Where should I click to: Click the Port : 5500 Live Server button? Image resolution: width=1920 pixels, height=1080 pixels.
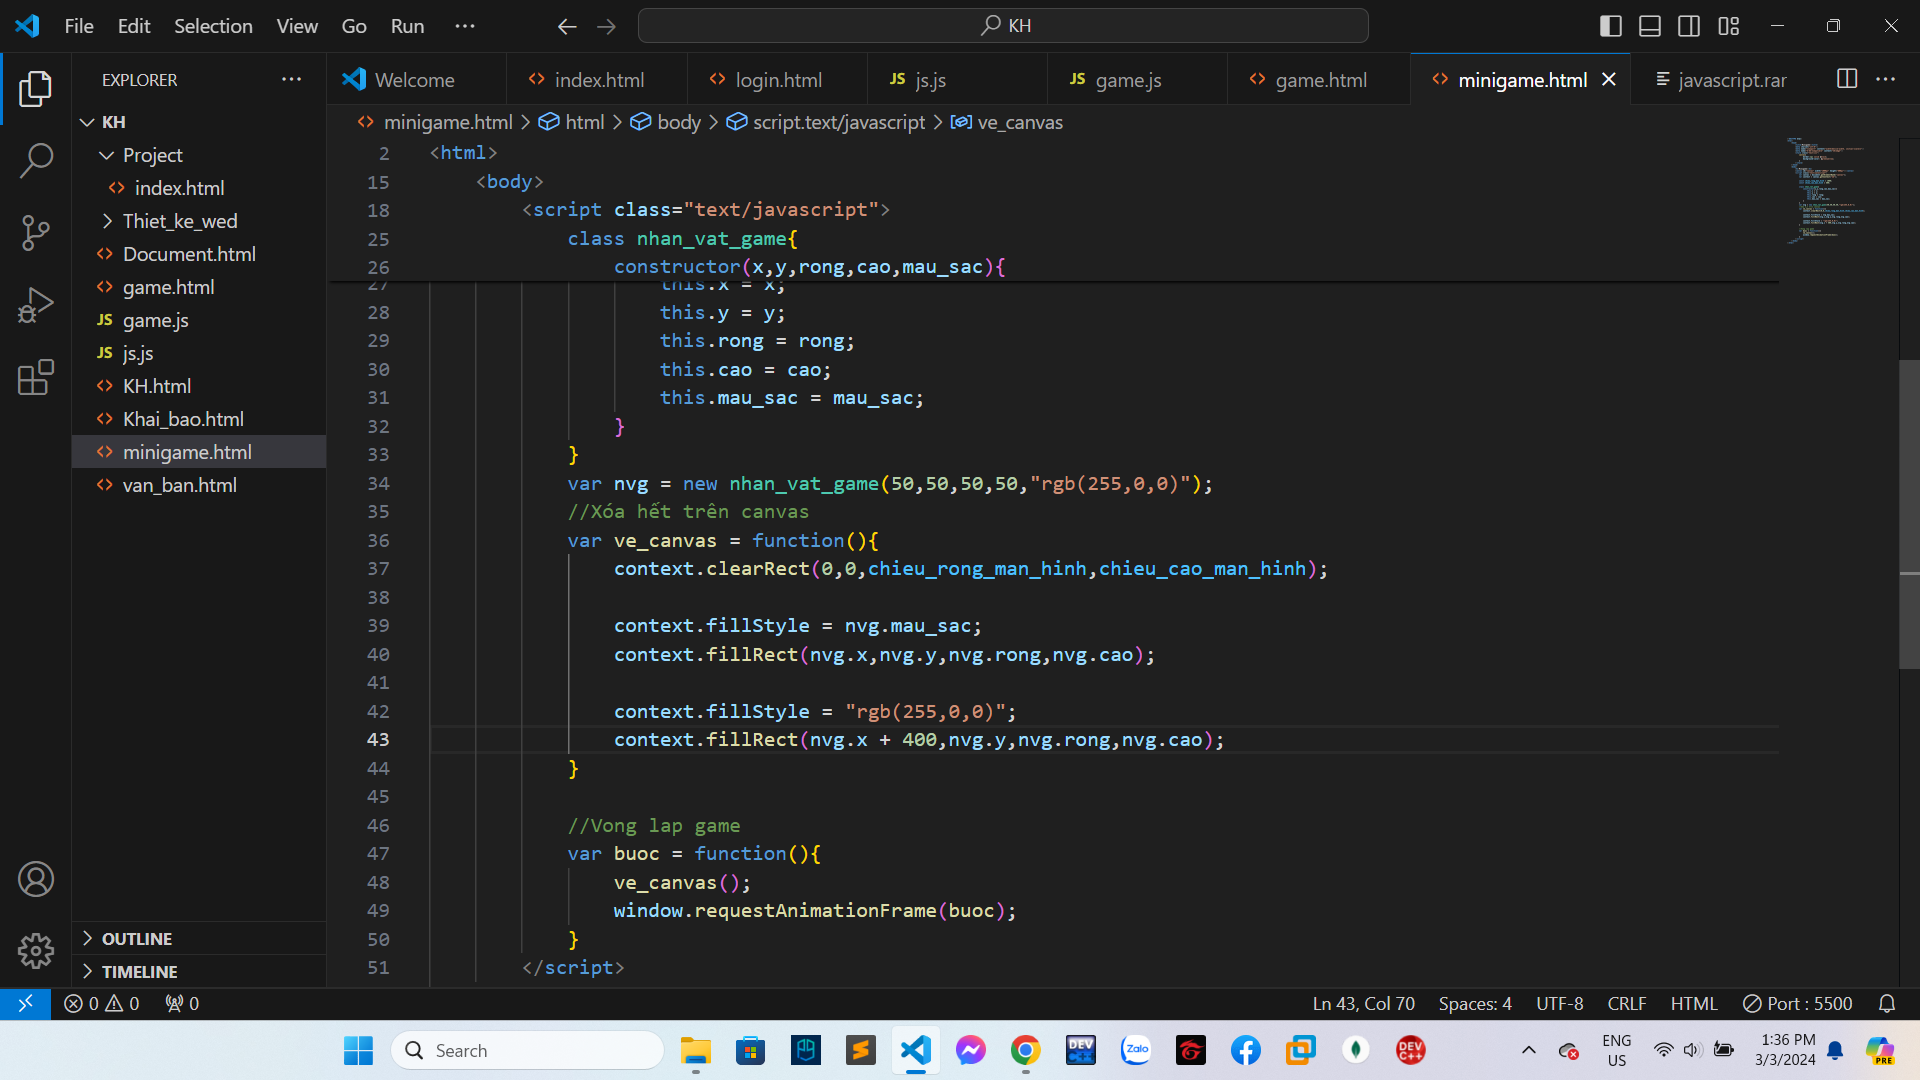(x=1797, y=1003)
